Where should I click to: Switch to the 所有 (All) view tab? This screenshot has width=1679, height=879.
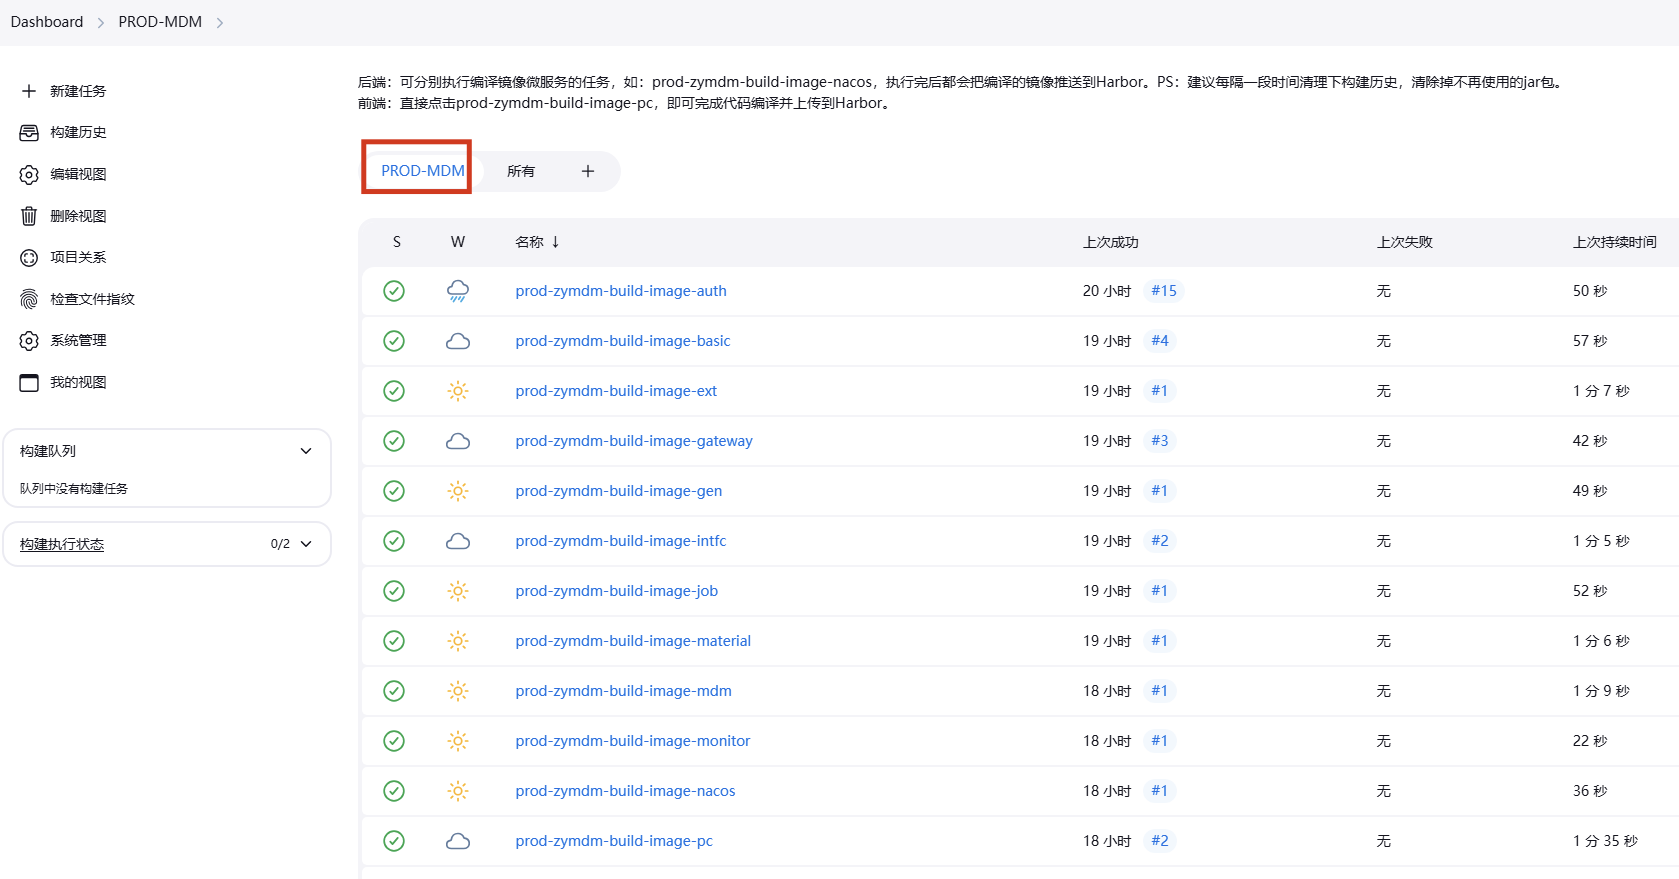click(521, 171)
